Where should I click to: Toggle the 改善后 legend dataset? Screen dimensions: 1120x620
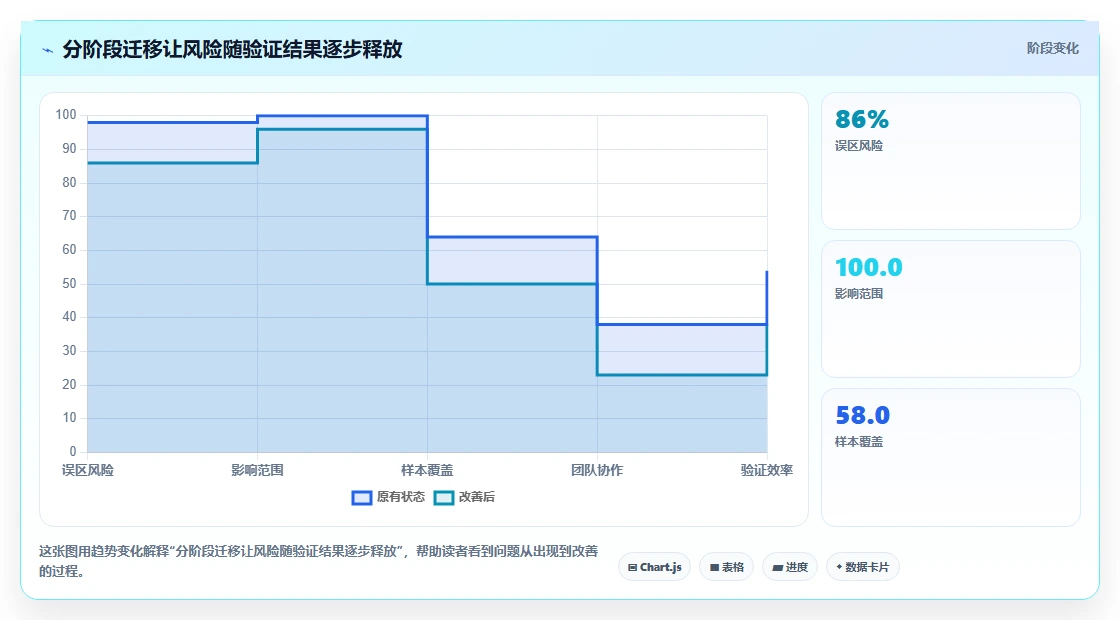coord(464,497)
